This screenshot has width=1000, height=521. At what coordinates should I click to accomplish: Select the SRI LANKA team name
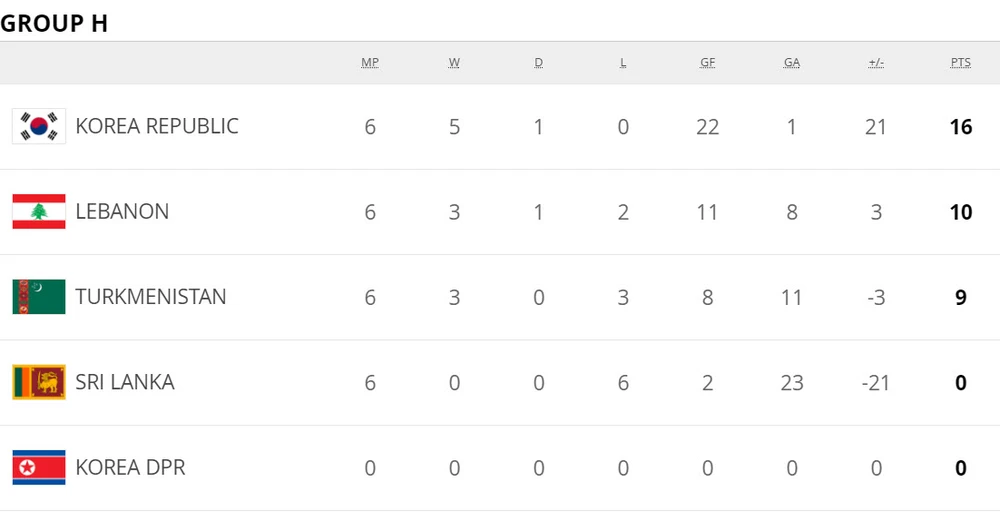125,382
